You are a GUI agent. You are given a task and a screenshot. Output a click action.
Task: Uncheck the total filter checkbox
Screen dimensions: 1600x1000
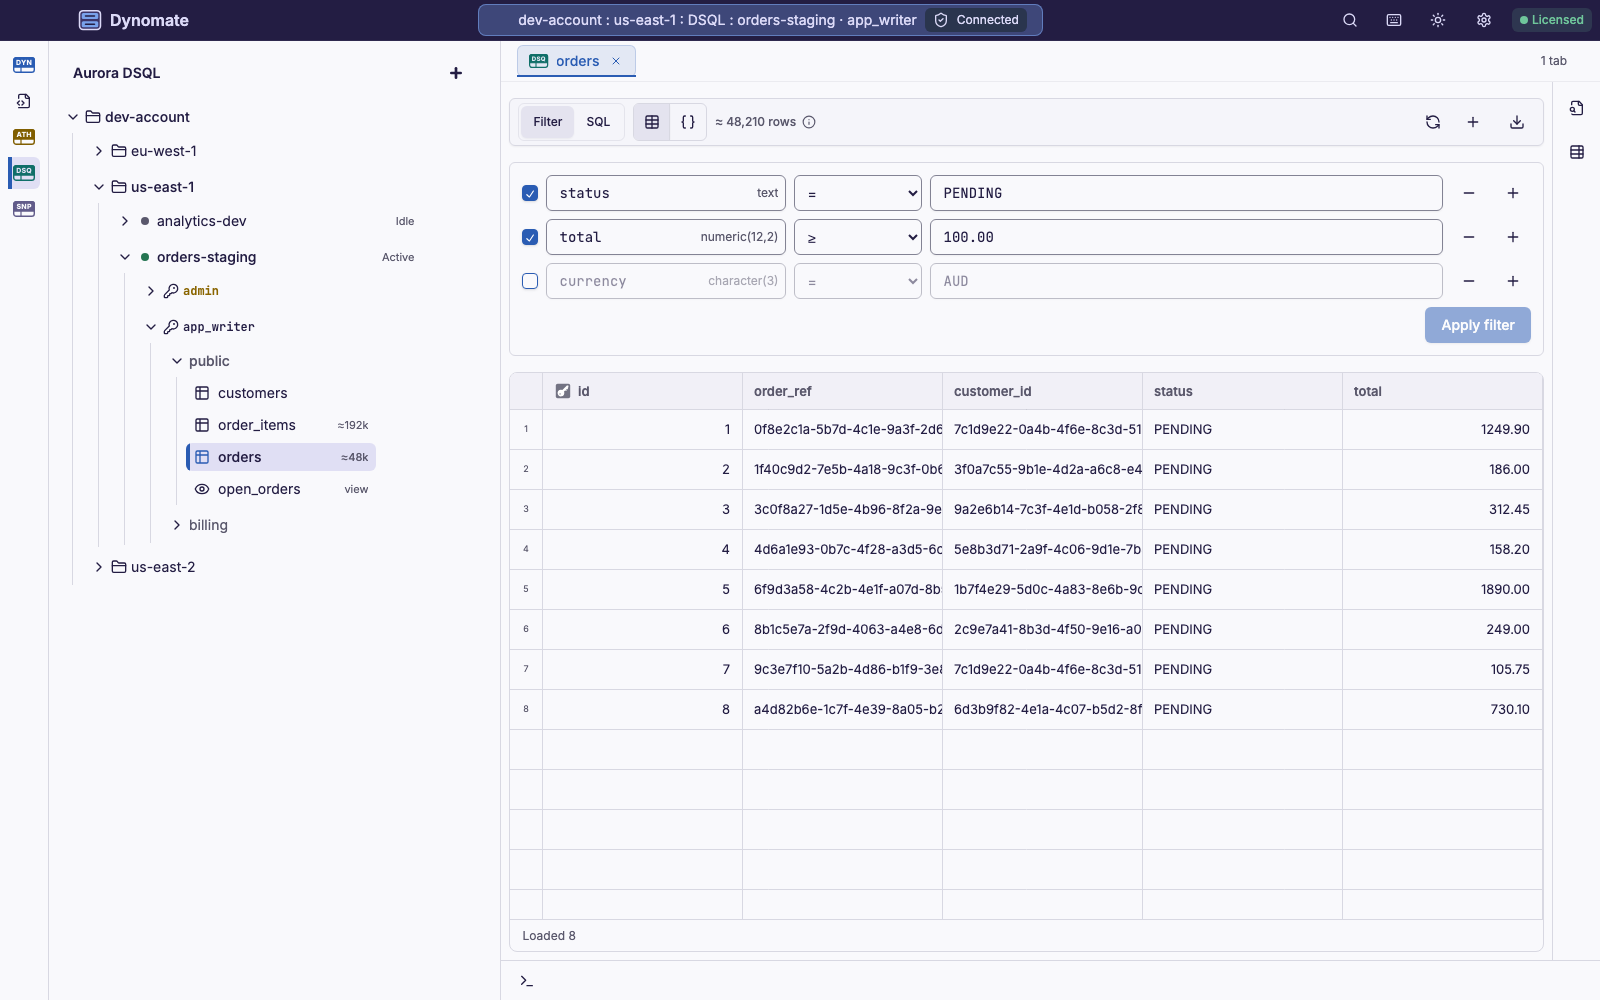pos(530,237)
